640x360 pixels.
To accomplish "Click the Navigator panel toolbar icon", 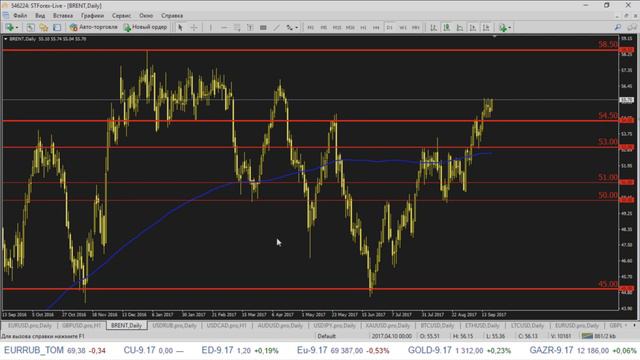I will [57, 27].
